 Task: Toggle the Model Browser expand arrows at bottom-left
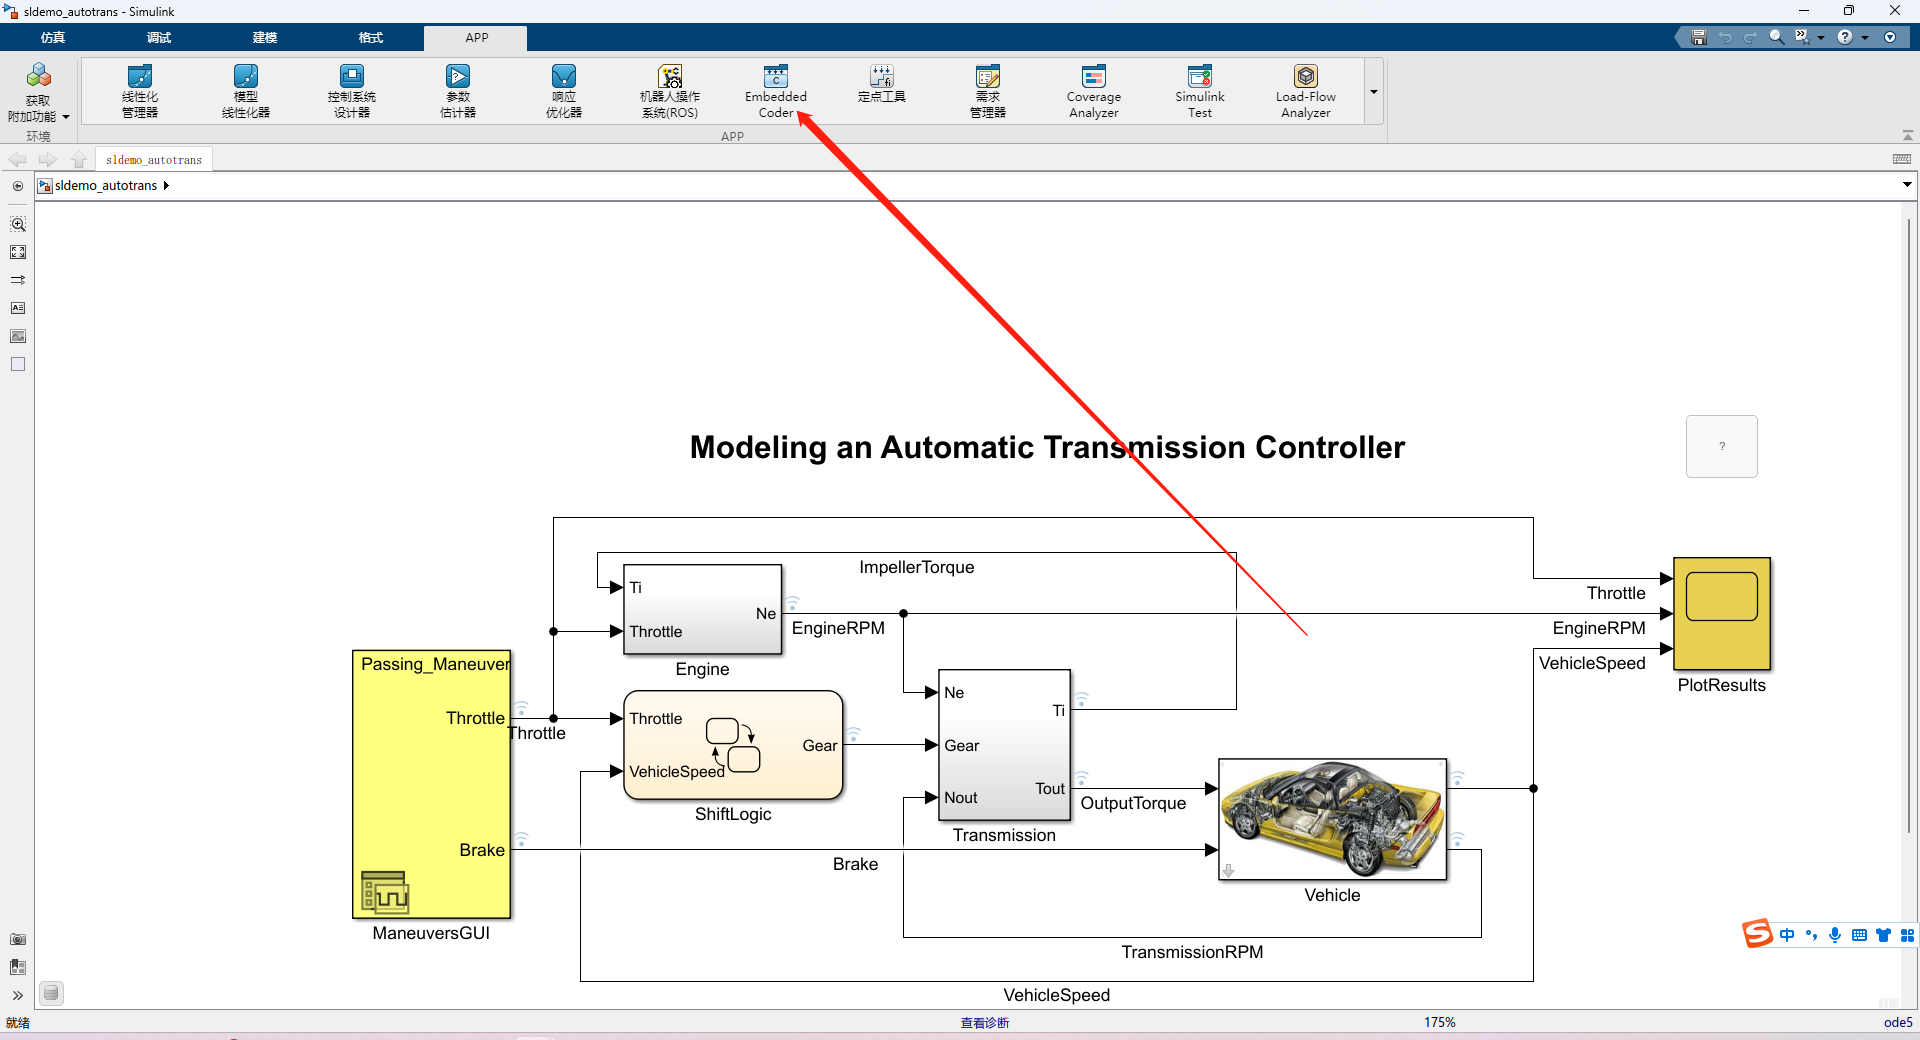tap(18, 995)
